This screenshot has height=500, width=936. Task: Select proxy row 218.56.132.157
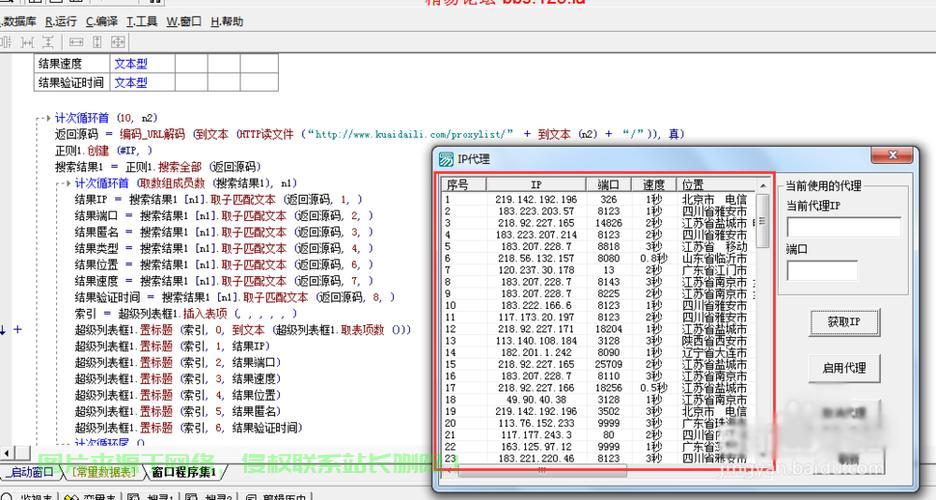click(x=599, y=258)
